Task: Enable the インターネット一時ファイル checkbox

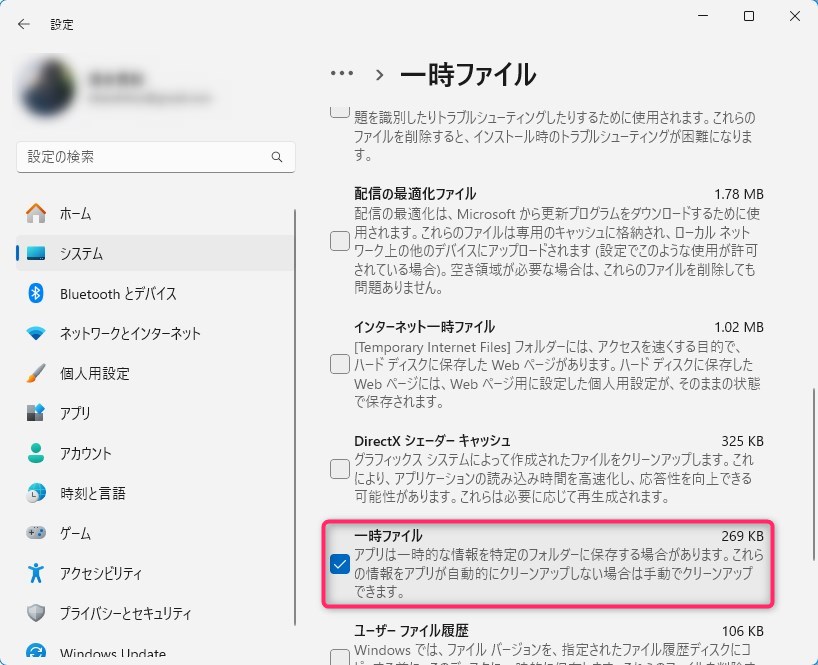Action: click(340, 365)
